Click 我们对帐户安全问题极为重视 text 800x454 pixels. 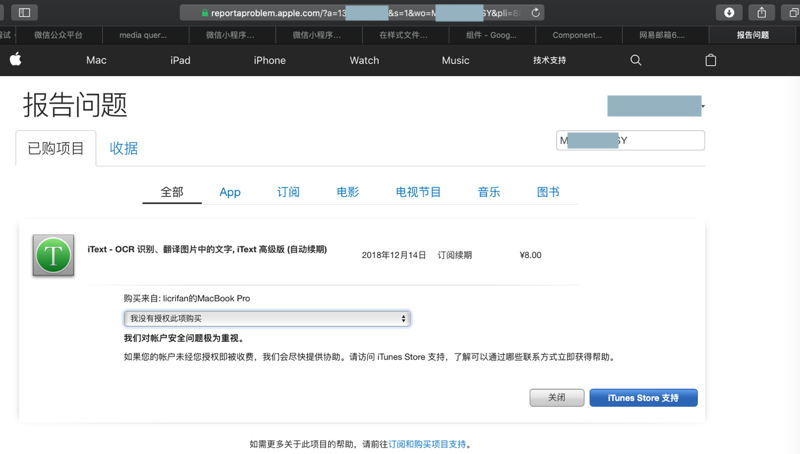point(185,338)
